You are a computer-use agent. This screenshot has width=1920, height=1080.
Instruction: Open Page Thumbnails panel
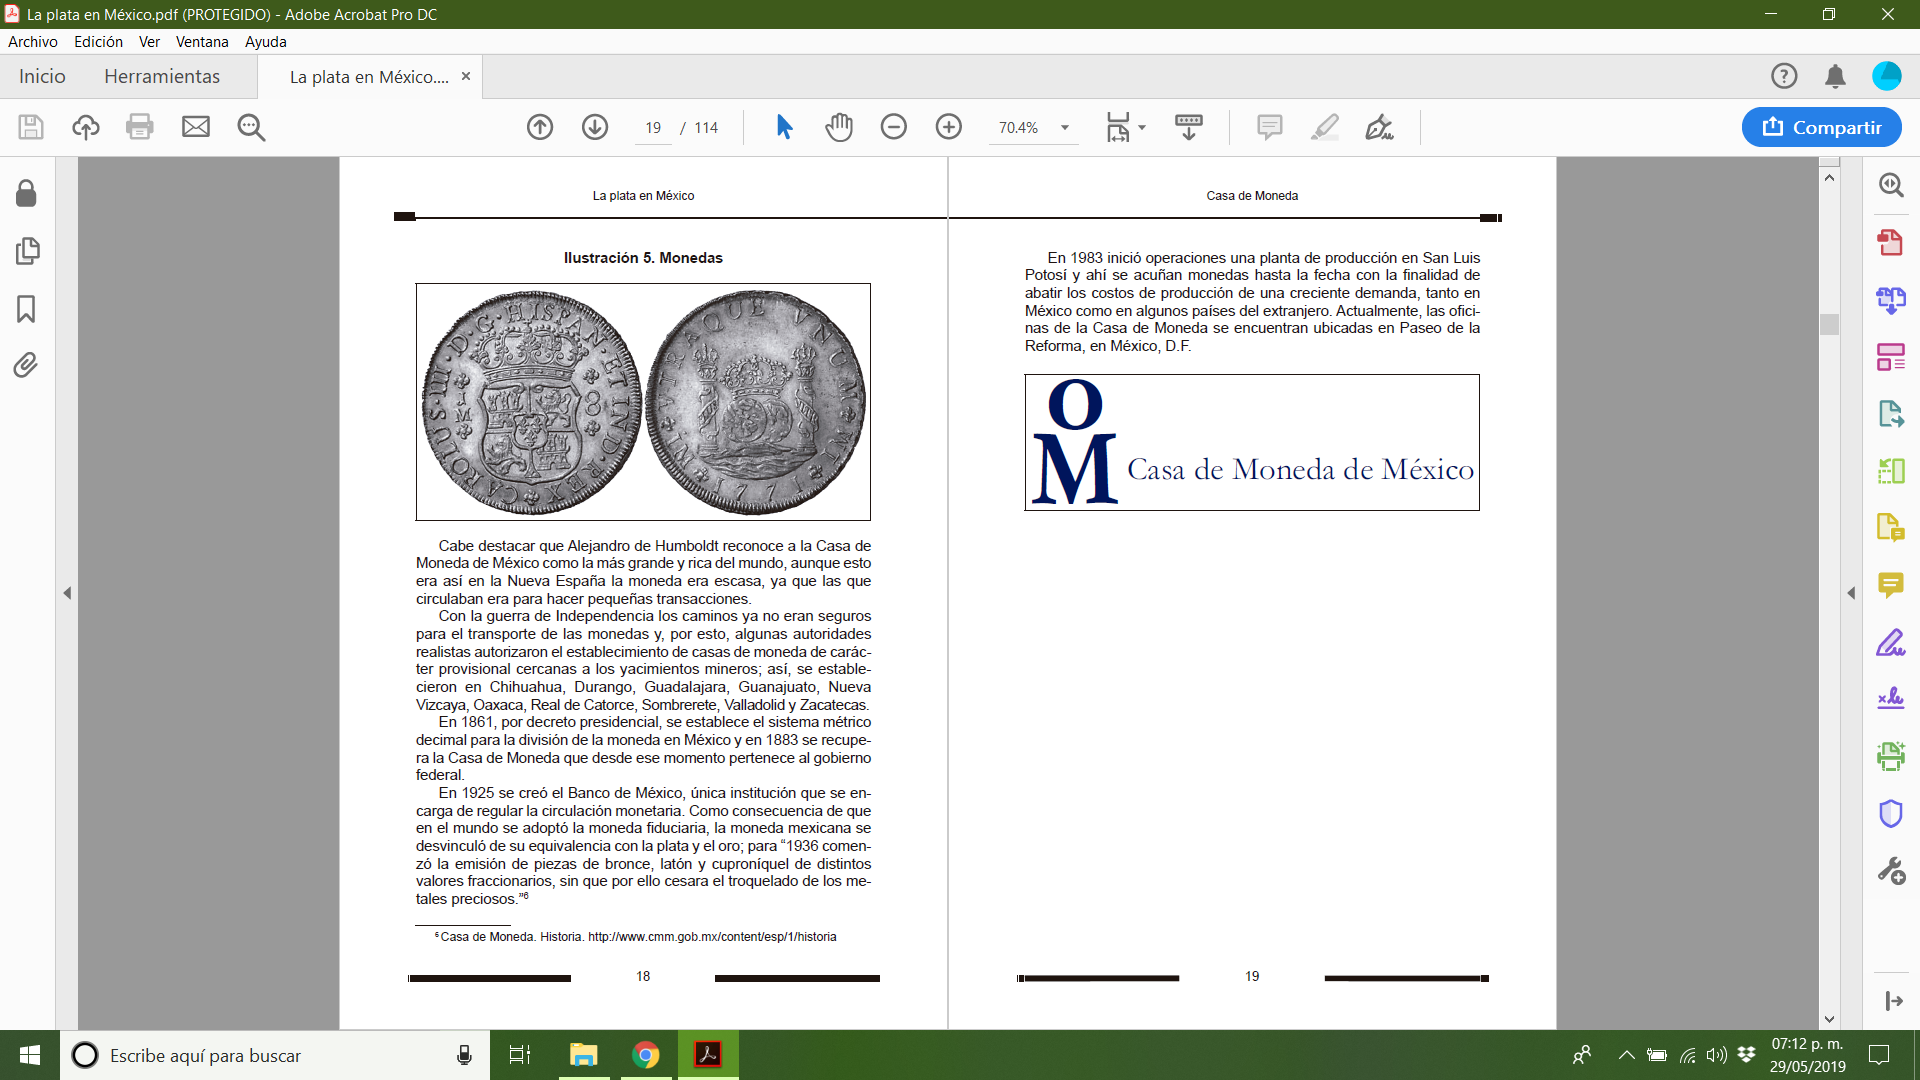click(27, 251)
